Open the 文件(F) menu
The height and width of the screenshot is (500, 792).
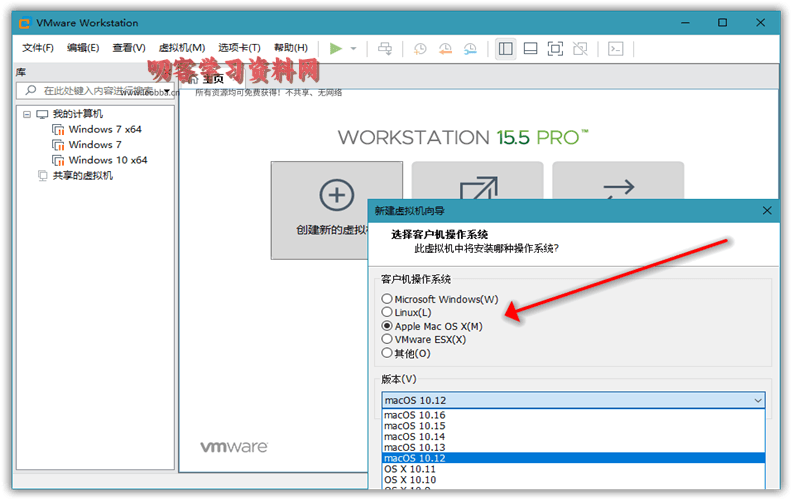38,48
